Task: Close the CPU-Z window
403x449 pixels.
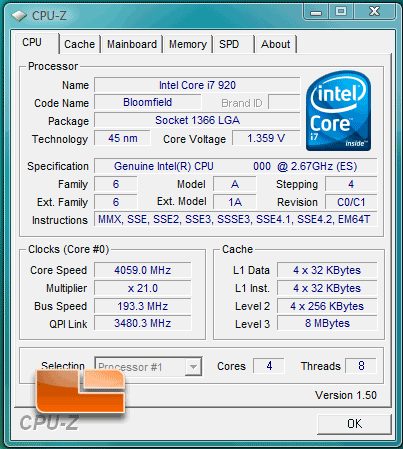Action: (x=375, y=12)
